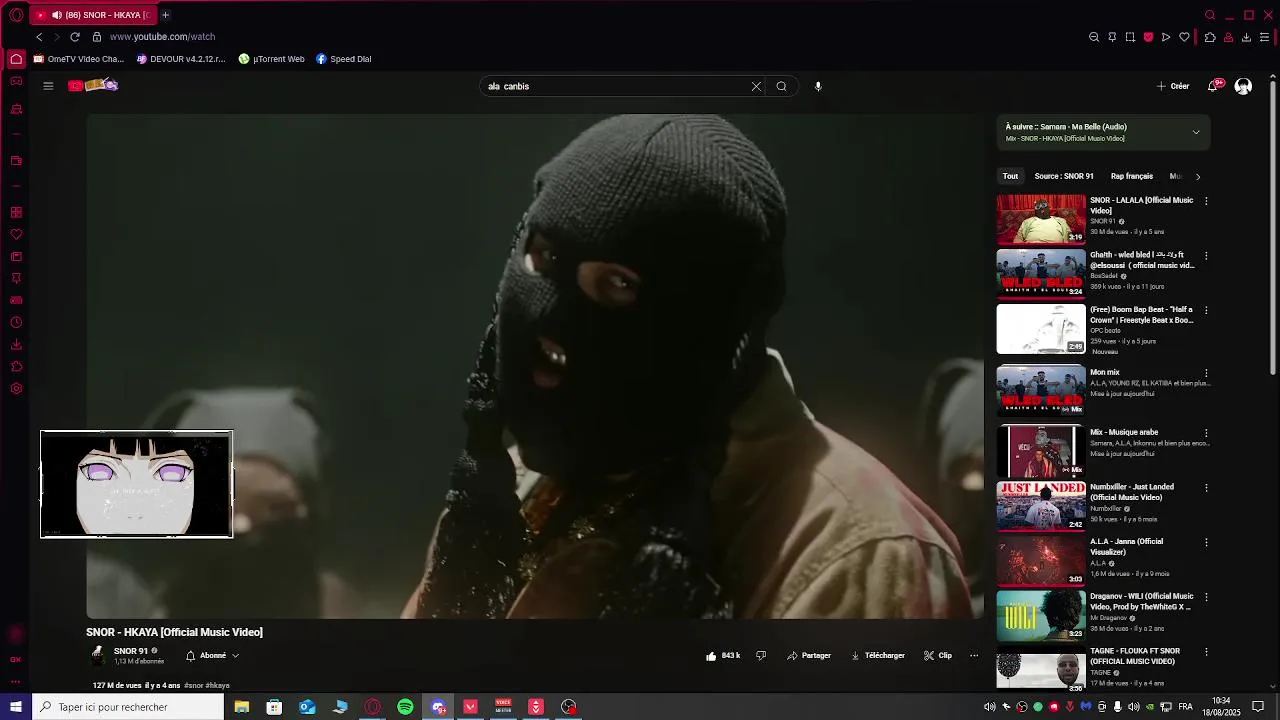Open Windows Start menu

click(16, 707)
